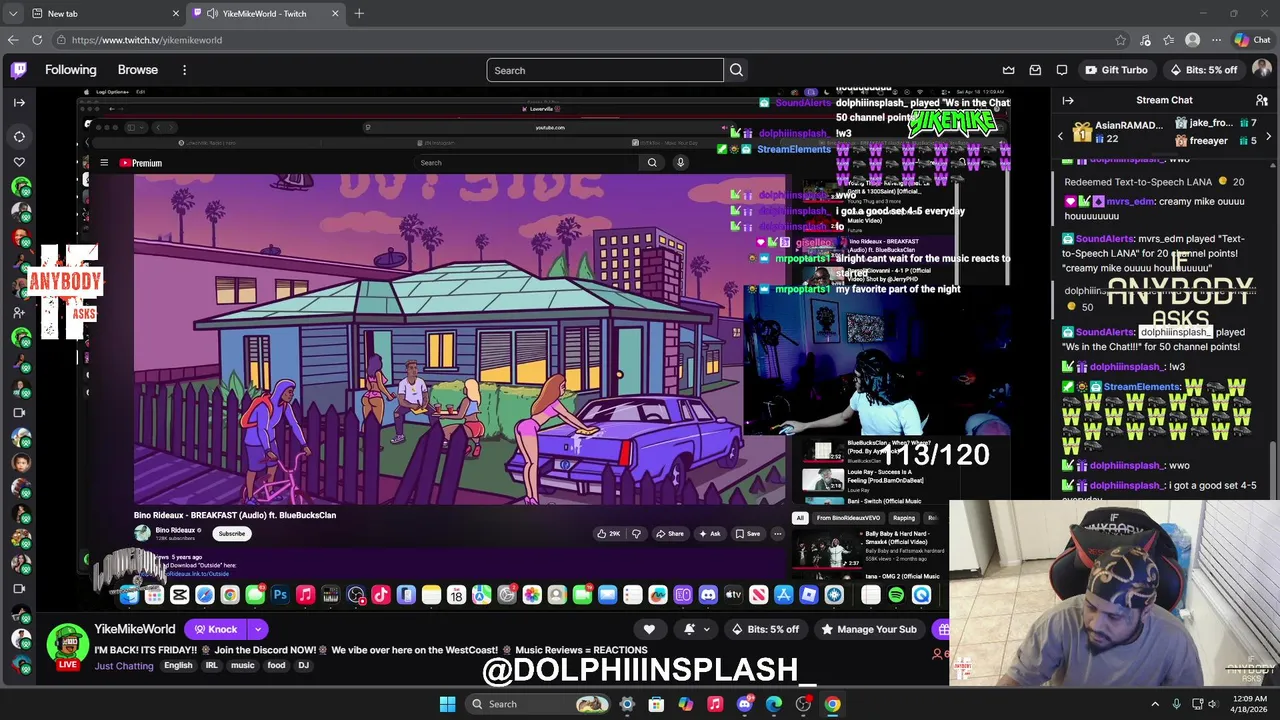Click browser back arrow
This screenshot has height=720, width=1280.
tap(13, 40)
